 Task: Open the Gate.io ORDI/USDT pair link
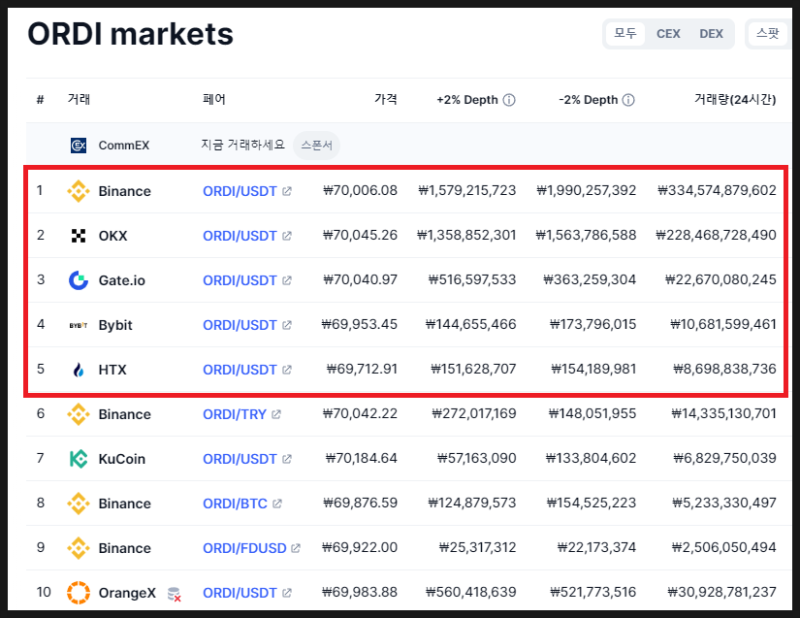pyautogui.click(x=240, y=280)
